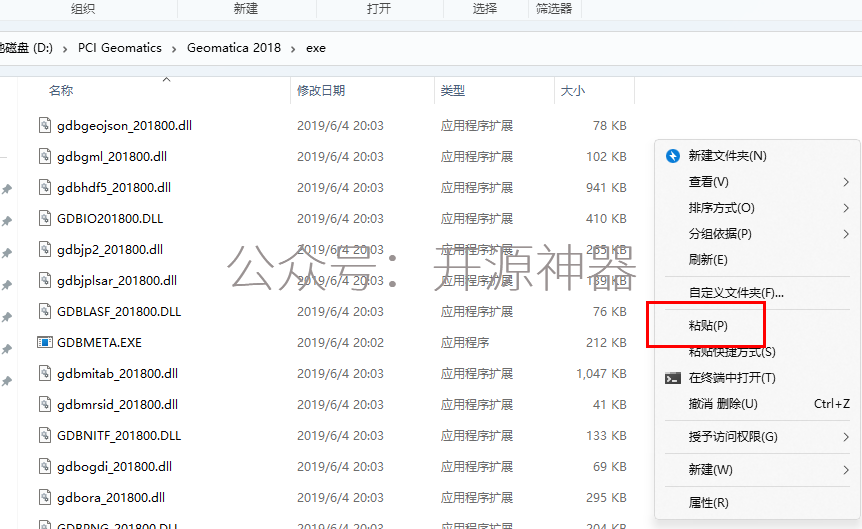862x529 pixels.
Task: Click the terminal icon beside 在终端中打开(T)
Action: coord(673,378)
